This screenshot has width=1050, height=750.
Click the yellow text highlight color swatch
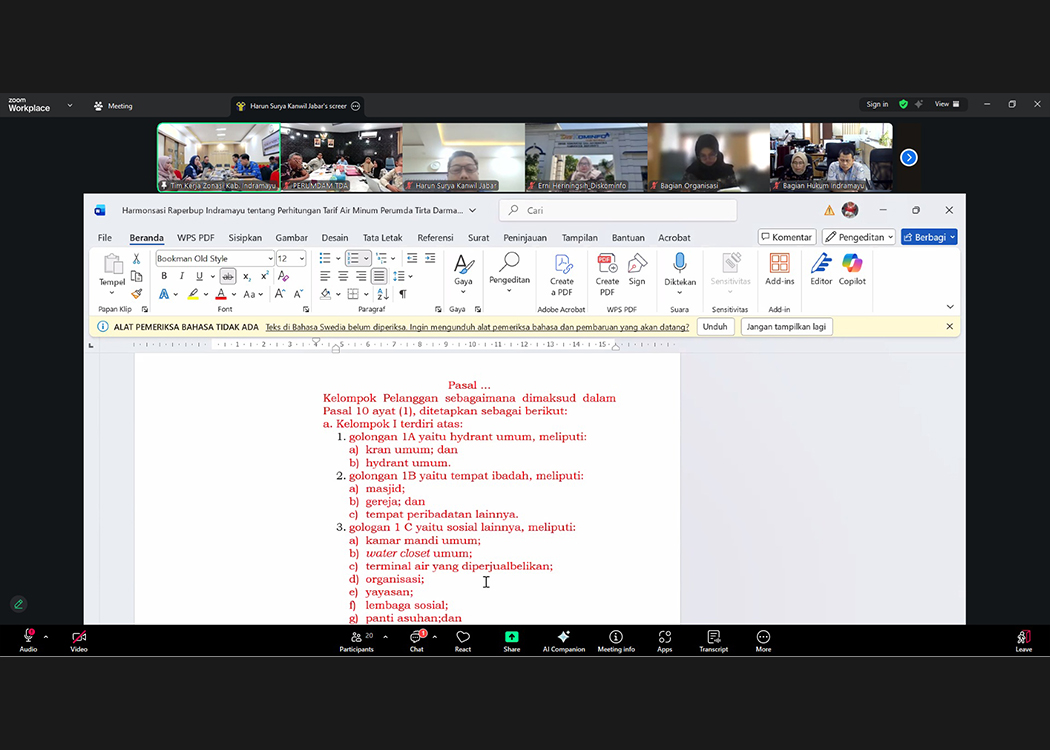[x=192, y=294]
